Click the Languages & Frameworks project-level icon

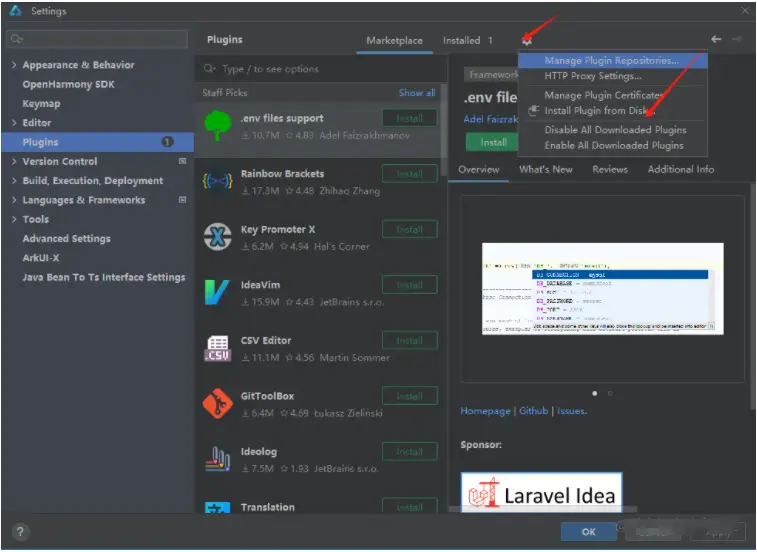pyautogui.click(x=182, y=199)
